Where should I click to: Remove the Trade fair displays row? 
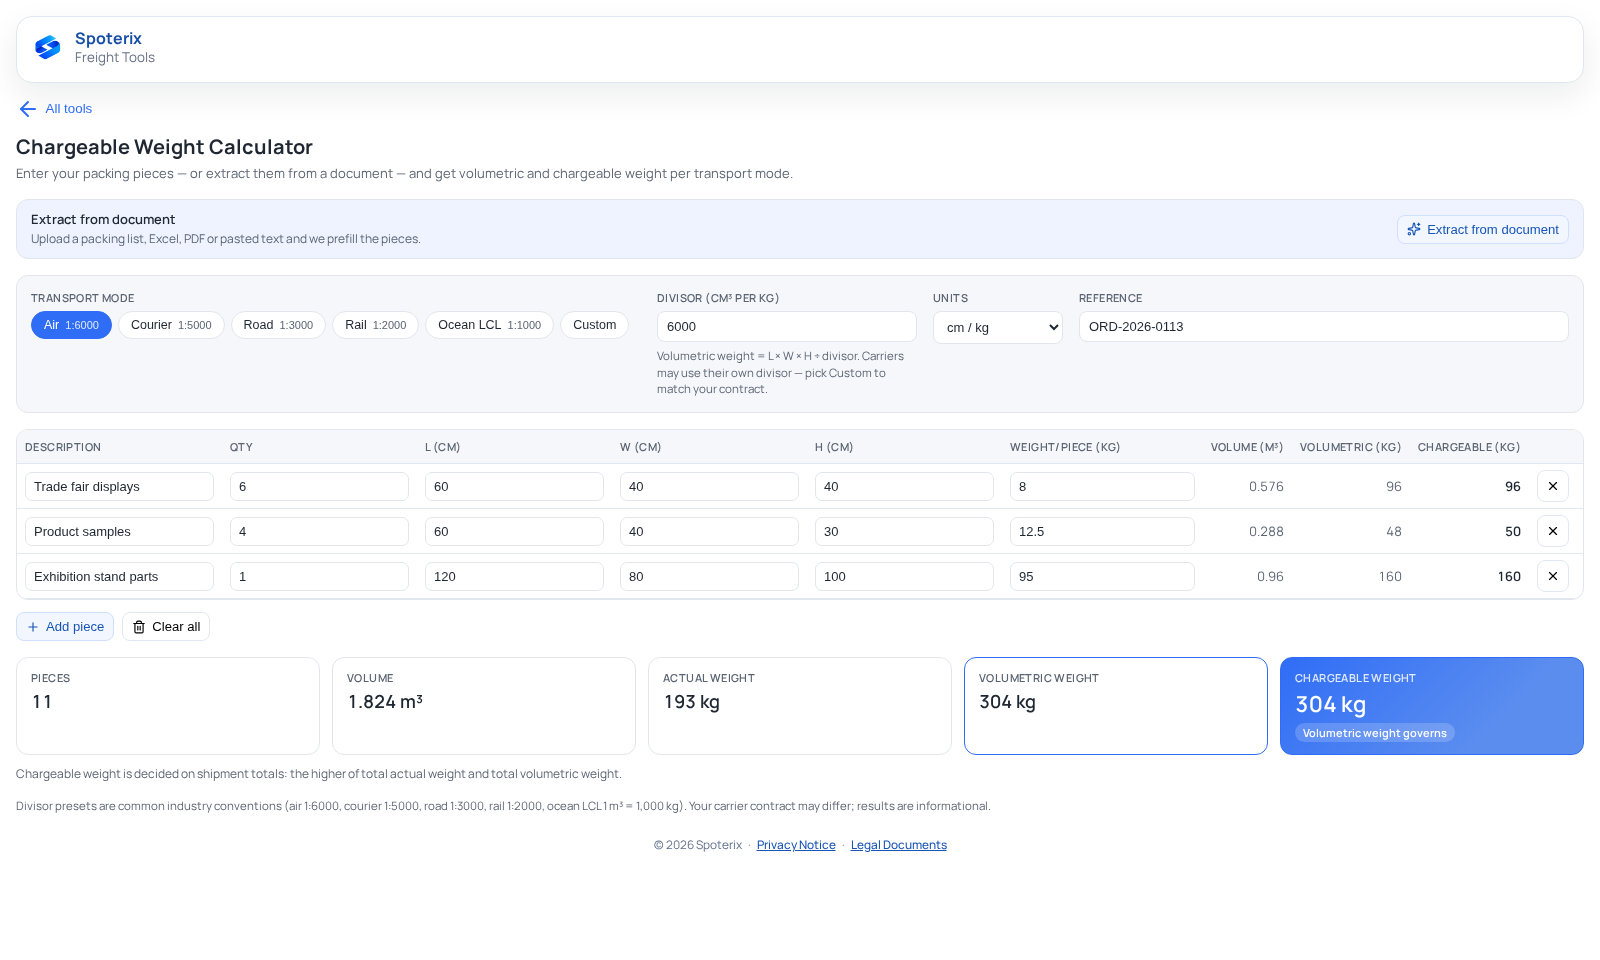tap(1552, 486)
